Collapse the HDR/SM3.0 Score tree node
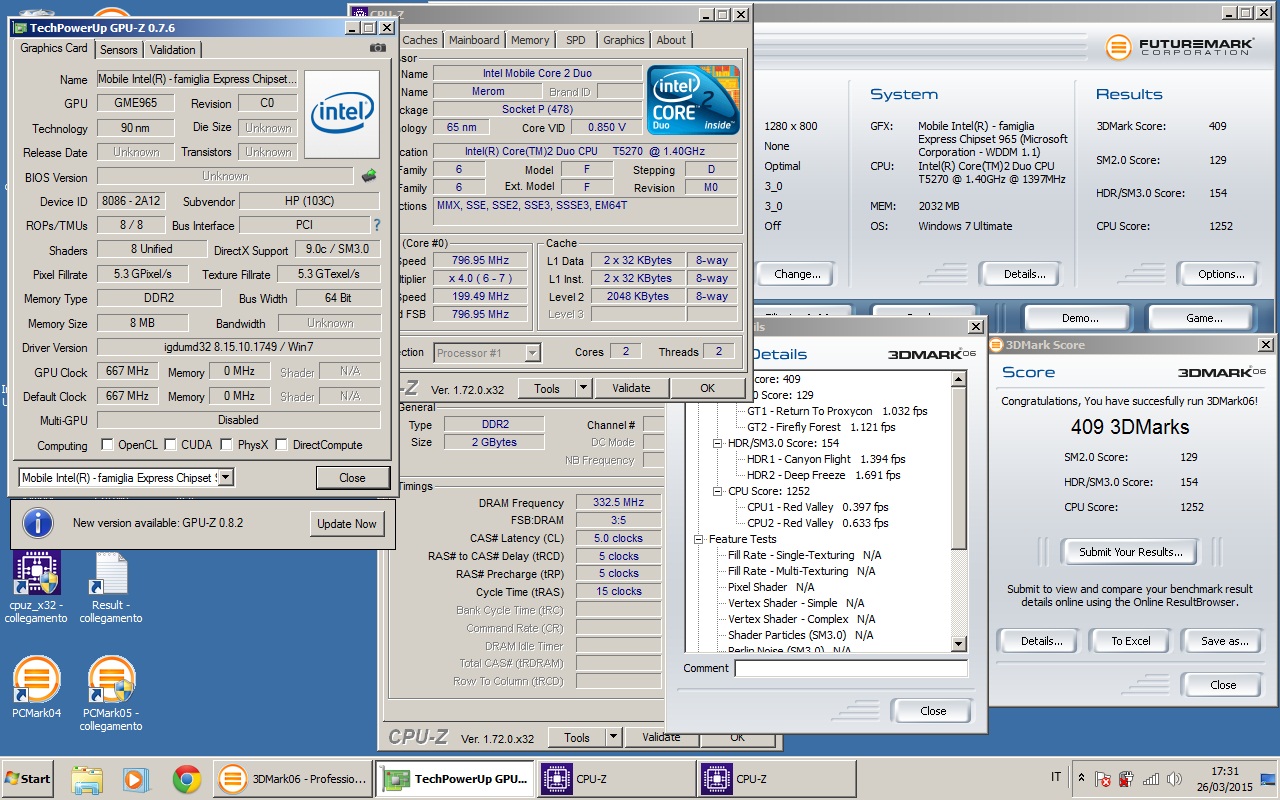Image resolution: width=1280 pixels, height=800 pixels. pos(718,443)
